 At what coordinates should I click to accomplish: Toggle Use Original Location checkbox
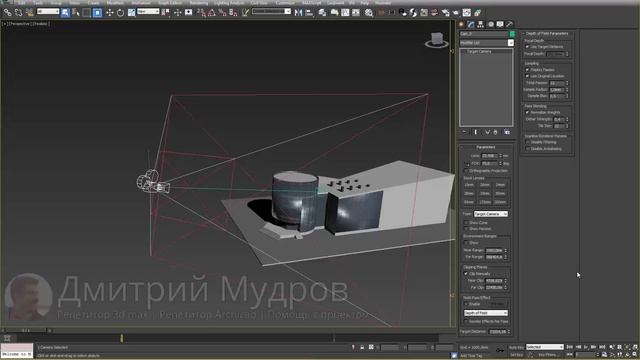pyautogui.click(x=527, y=76)
